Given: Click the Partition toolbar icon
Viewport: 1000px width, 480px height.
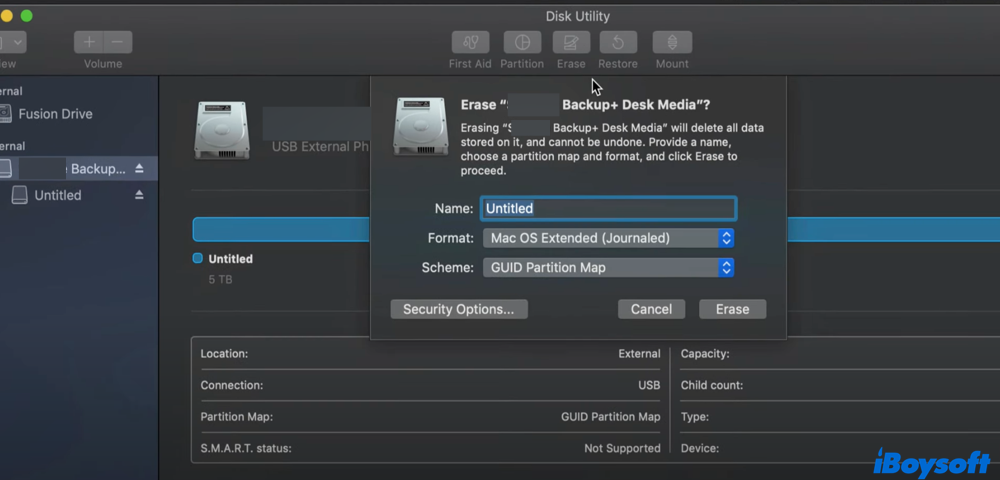Looking at the screenshot, I should (522, 43).
